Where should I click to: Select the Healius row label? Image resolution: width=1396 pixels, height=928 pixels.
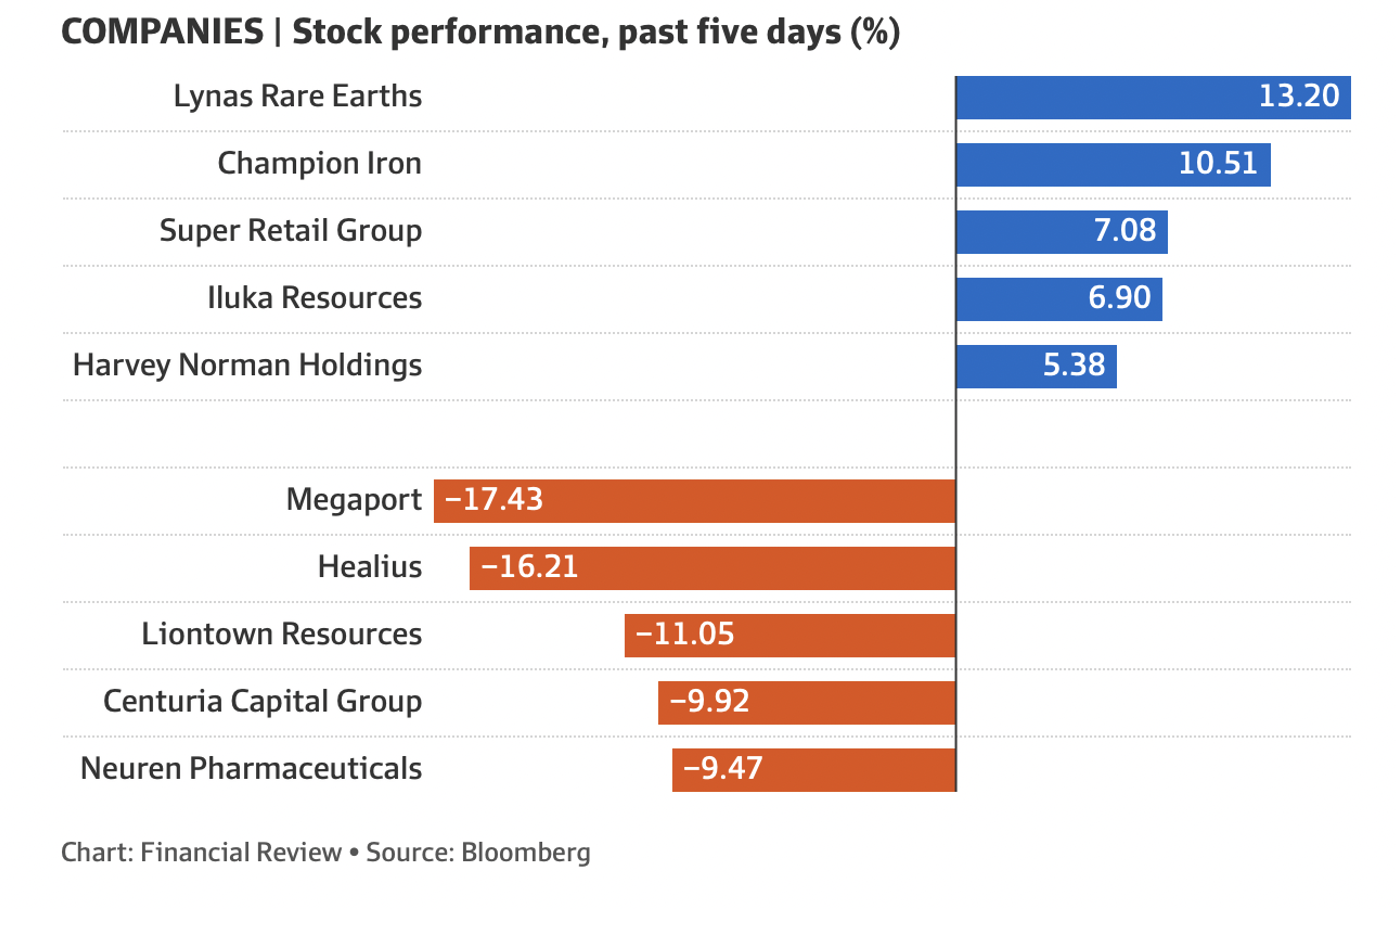[x=369, y=568]
